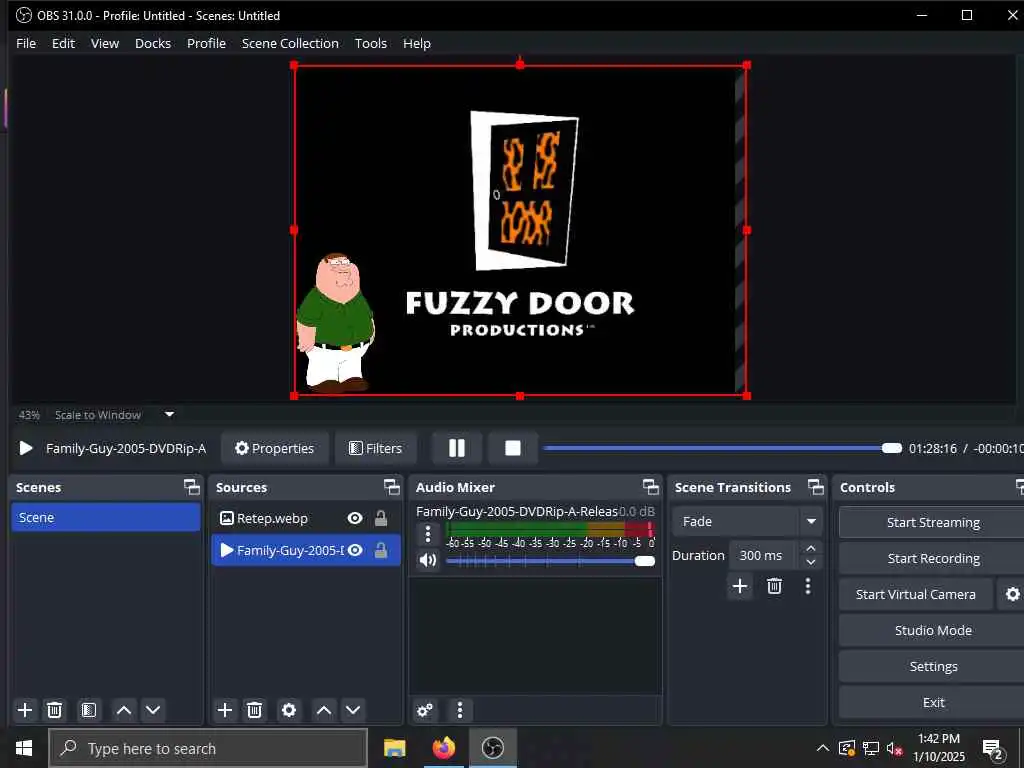This screenshot has width=1024, height=768.
Task: Add a new scene
Action: (x=25, y=710)
